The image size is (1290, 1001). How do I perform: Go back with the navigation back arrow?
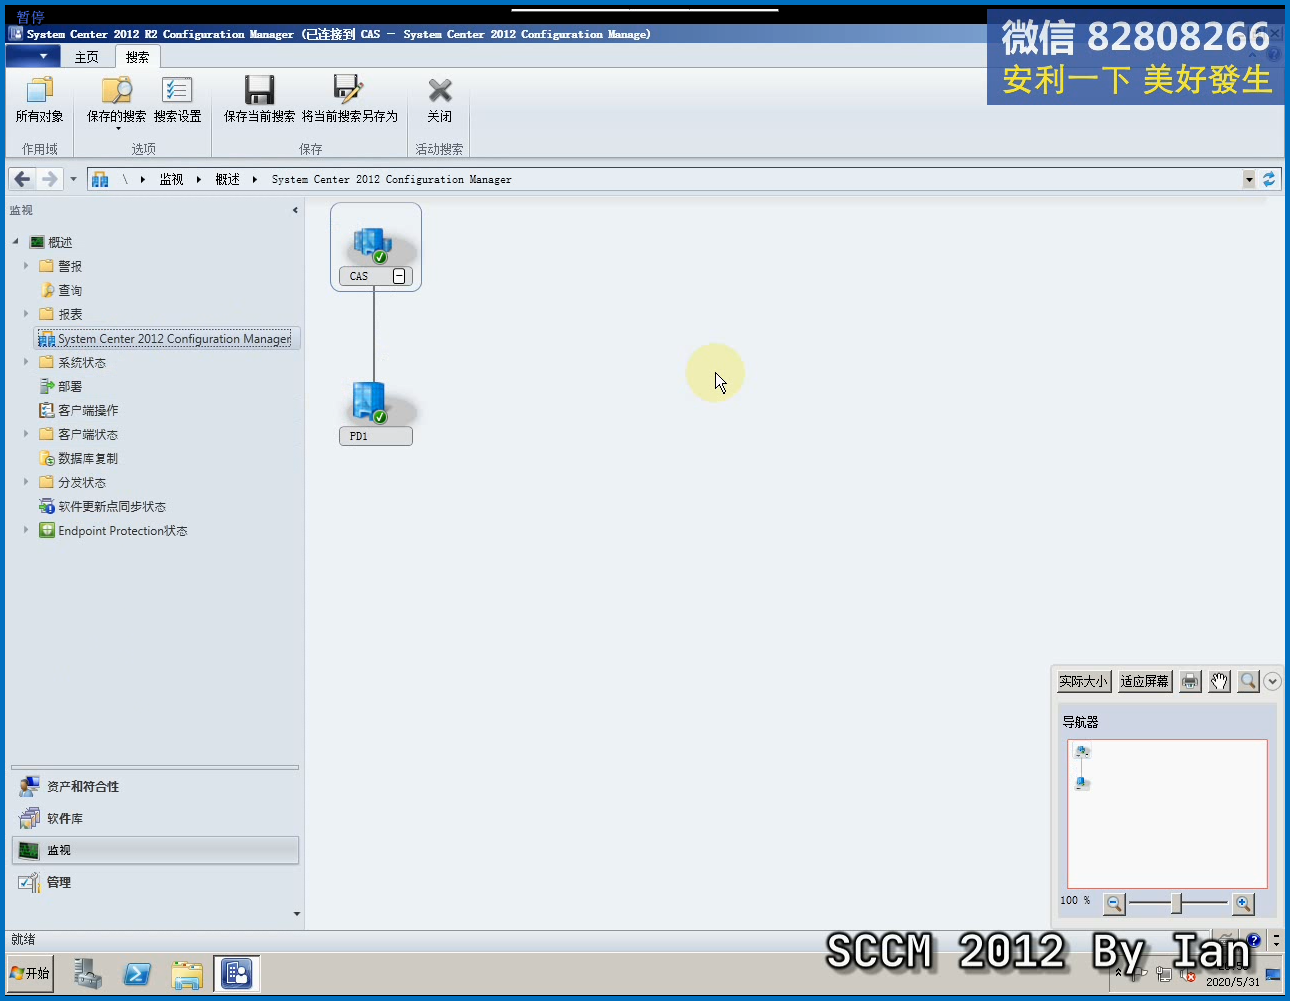pos(22,179)
